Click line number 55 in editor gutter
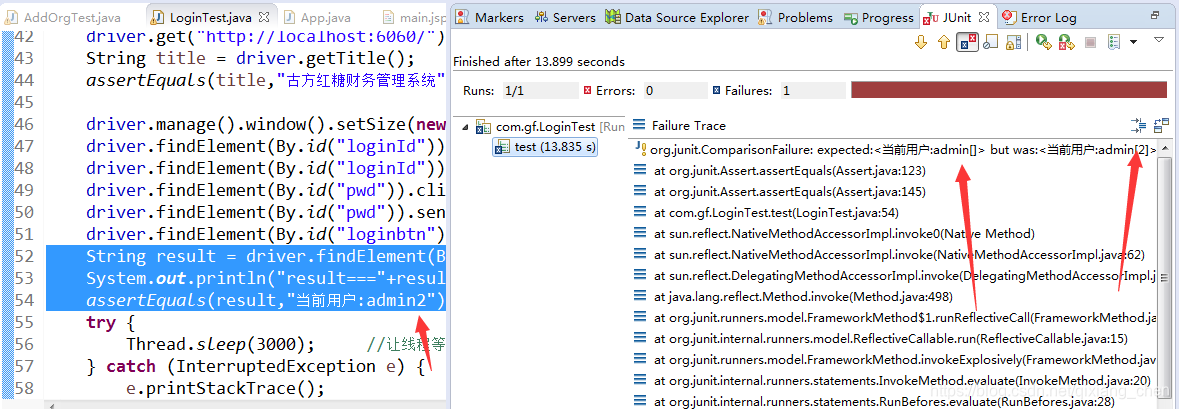 (24, 322)
